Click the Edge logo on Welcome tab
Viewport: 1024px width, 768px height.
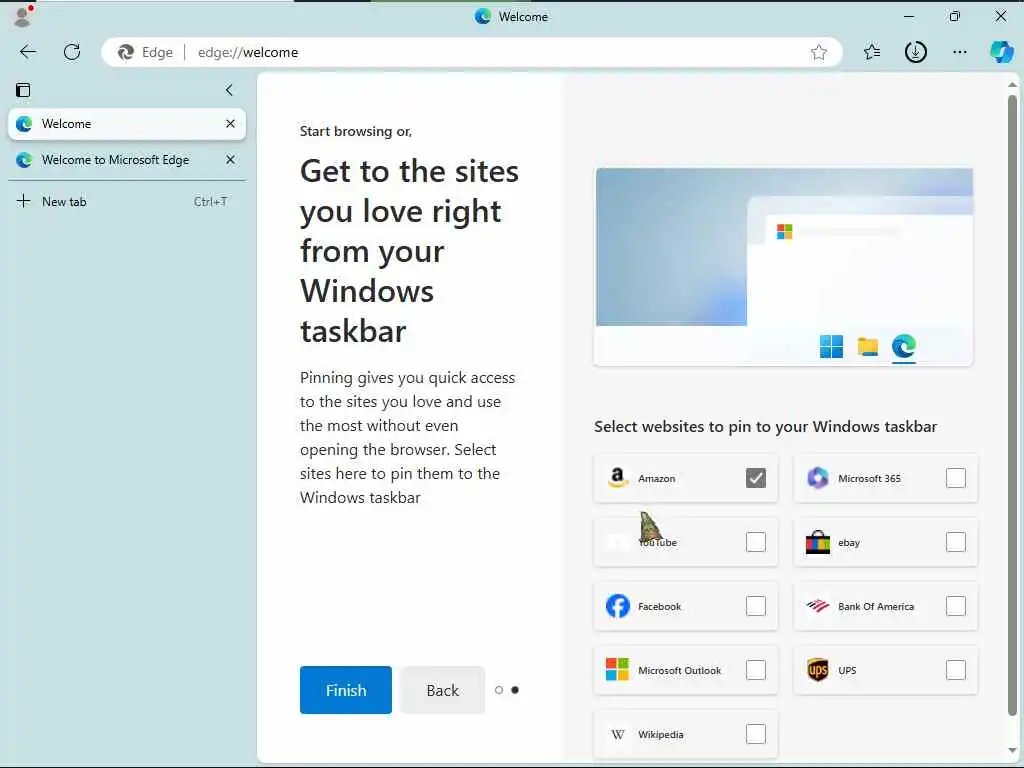click(24, 123)
